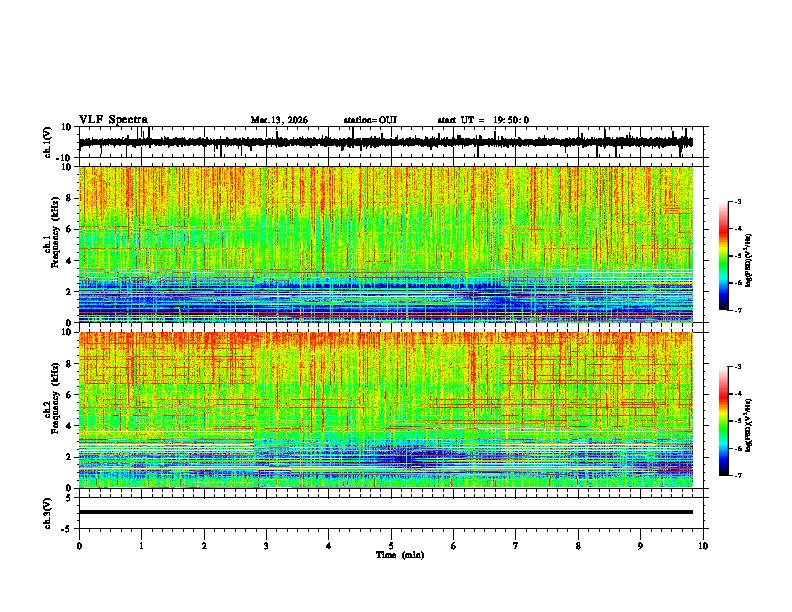792x612 pixels.
Task: Click the "Time (min)" x-axis label
Action: click(400, 555)
